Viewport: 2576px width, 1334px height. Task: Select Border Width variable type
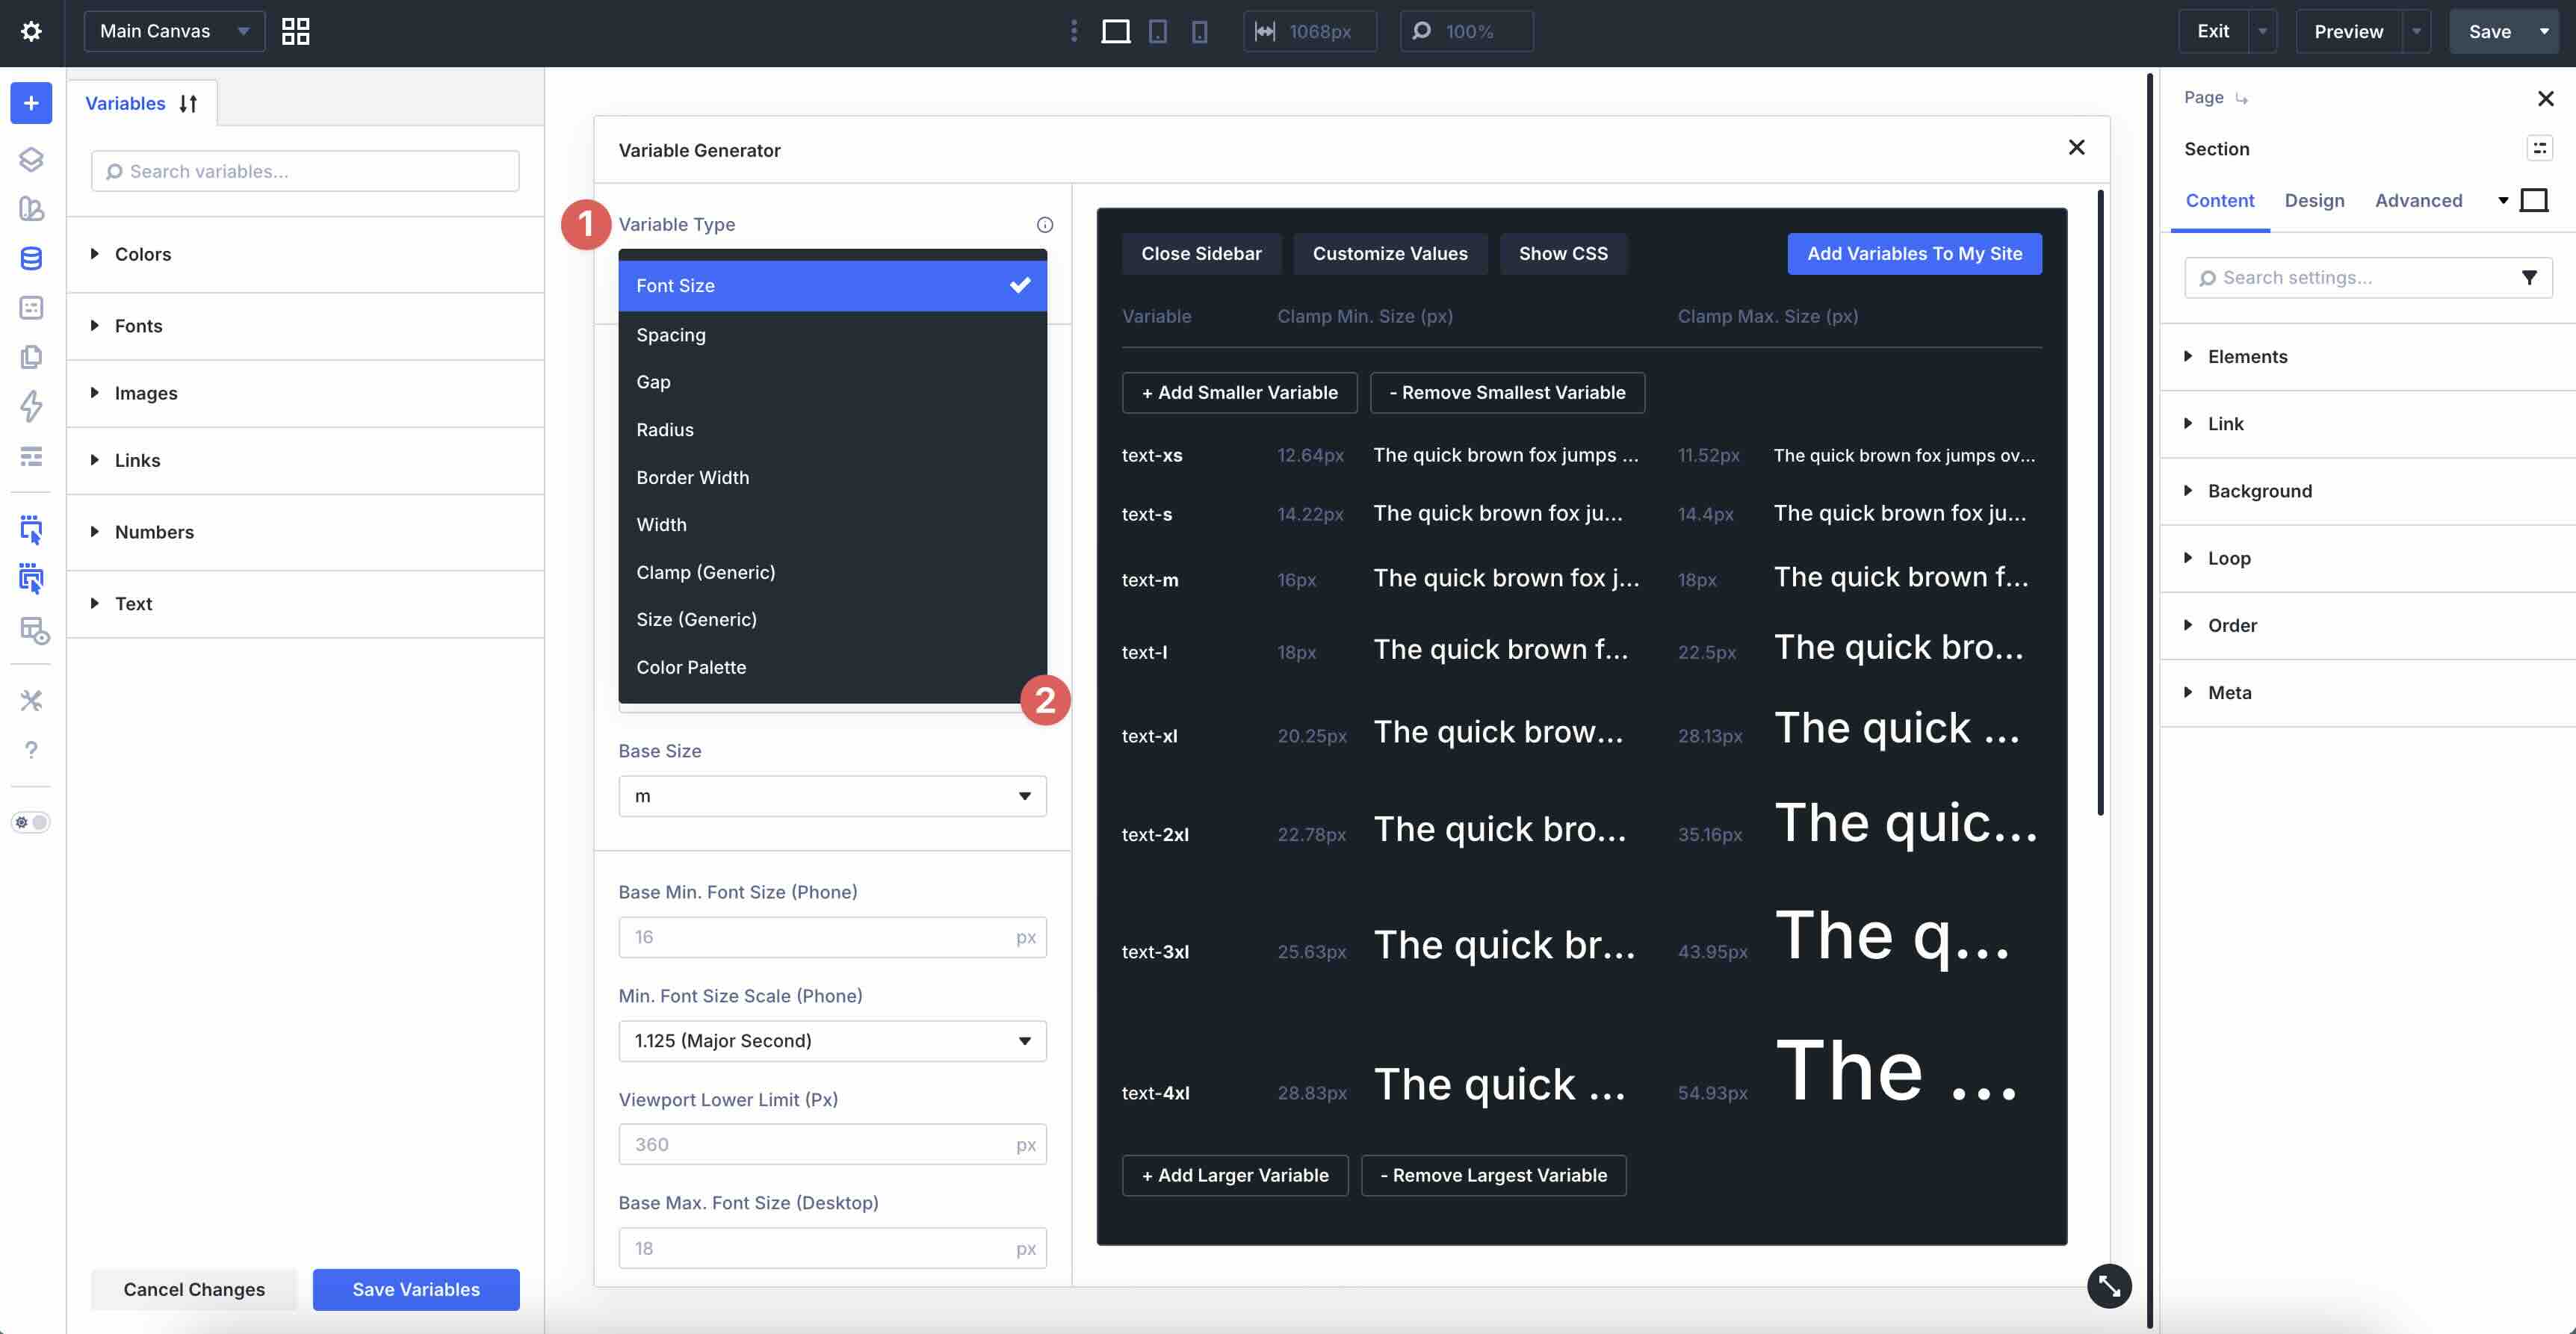832,477
